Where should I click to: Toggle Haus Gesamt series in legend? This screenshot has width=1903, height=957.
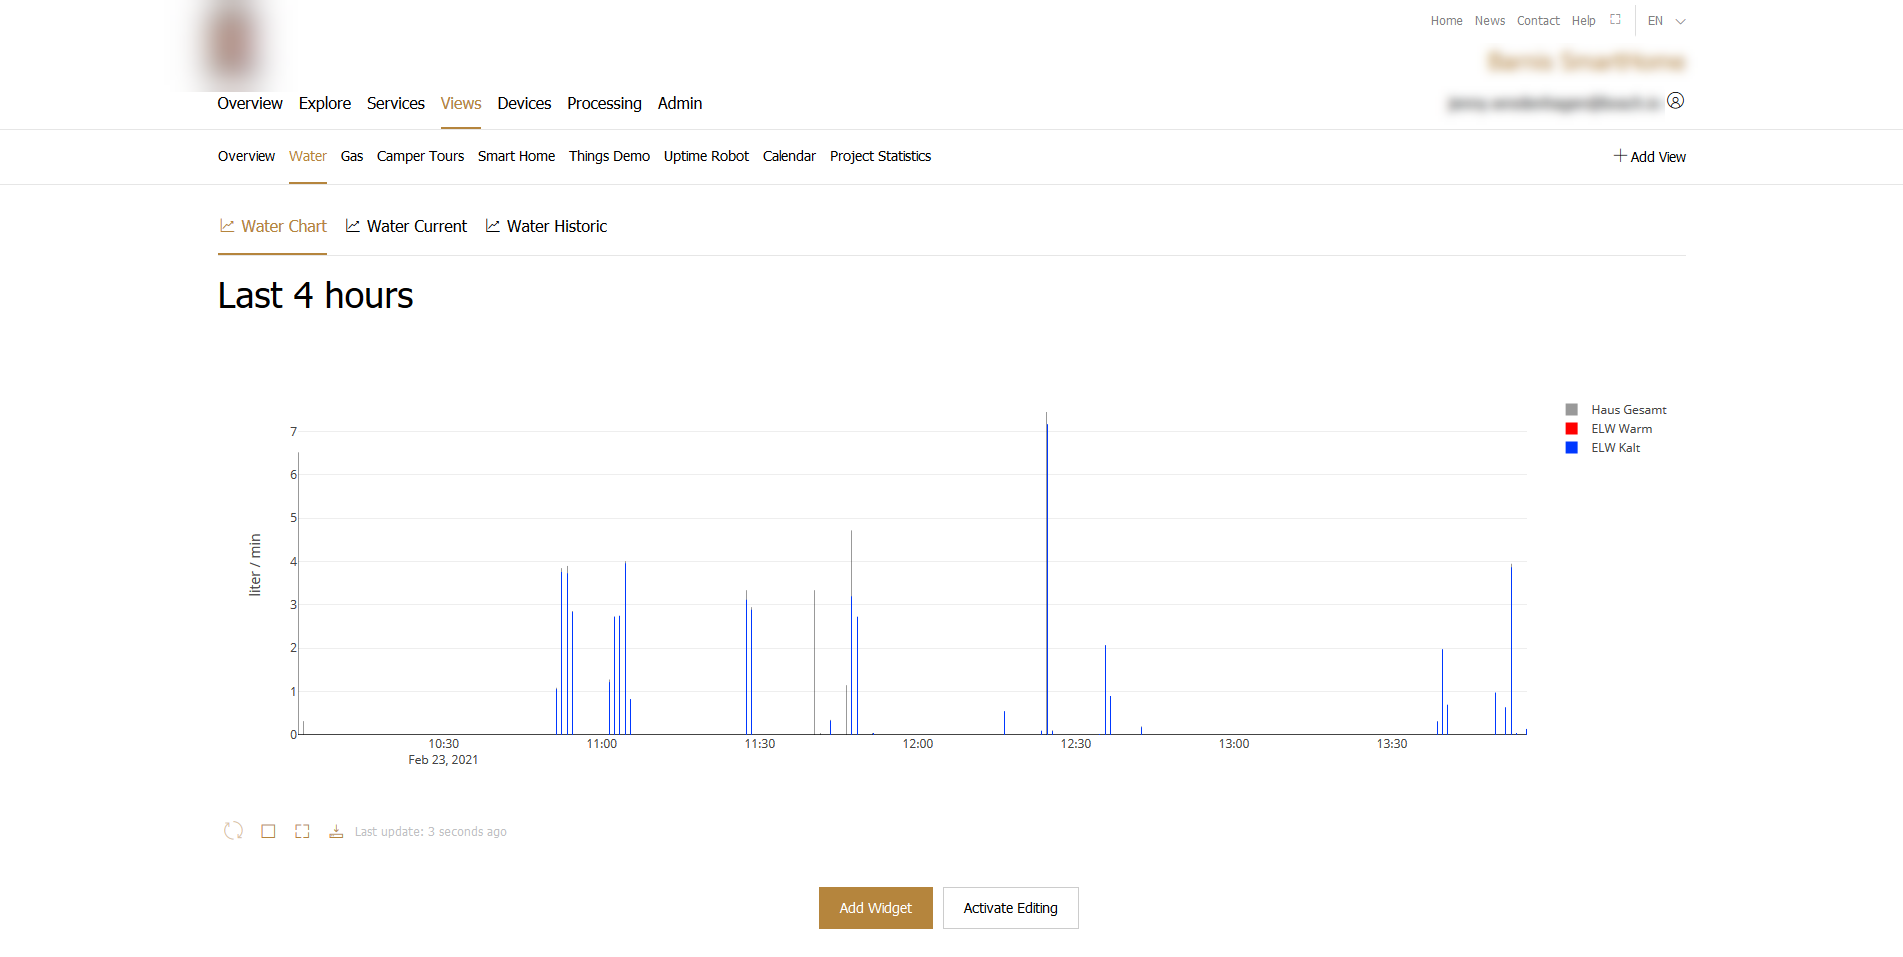click(x=1628, y=410)
